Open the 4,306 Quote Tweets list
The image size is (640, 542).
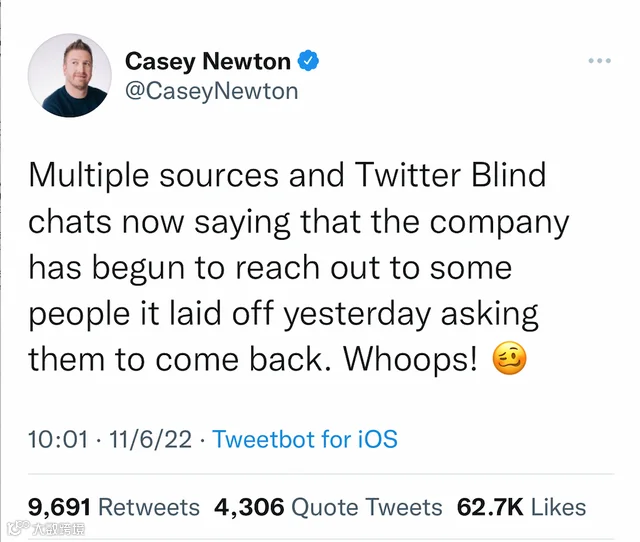coord(328,507)
